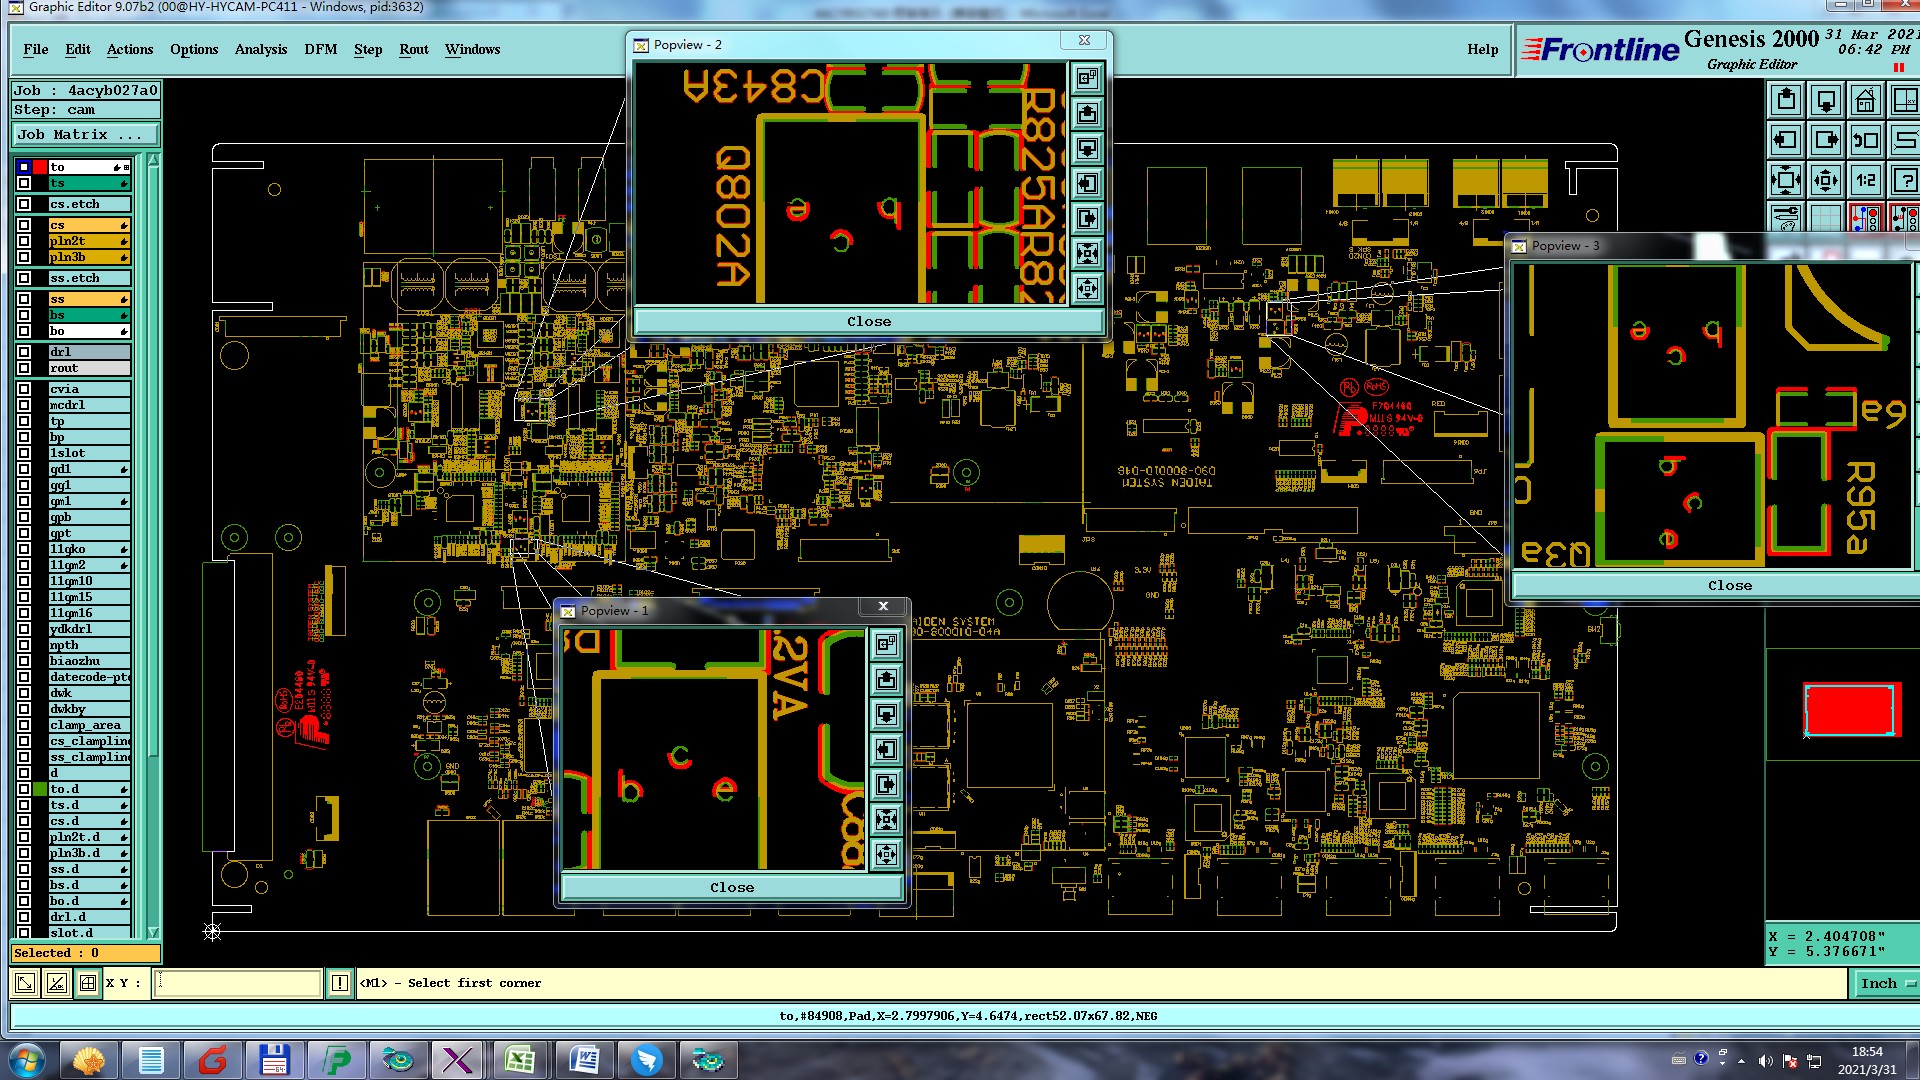Open the Analysis menu
Image resolution: width=1920 pixels, height=1080 pixels.
[260, 49]
